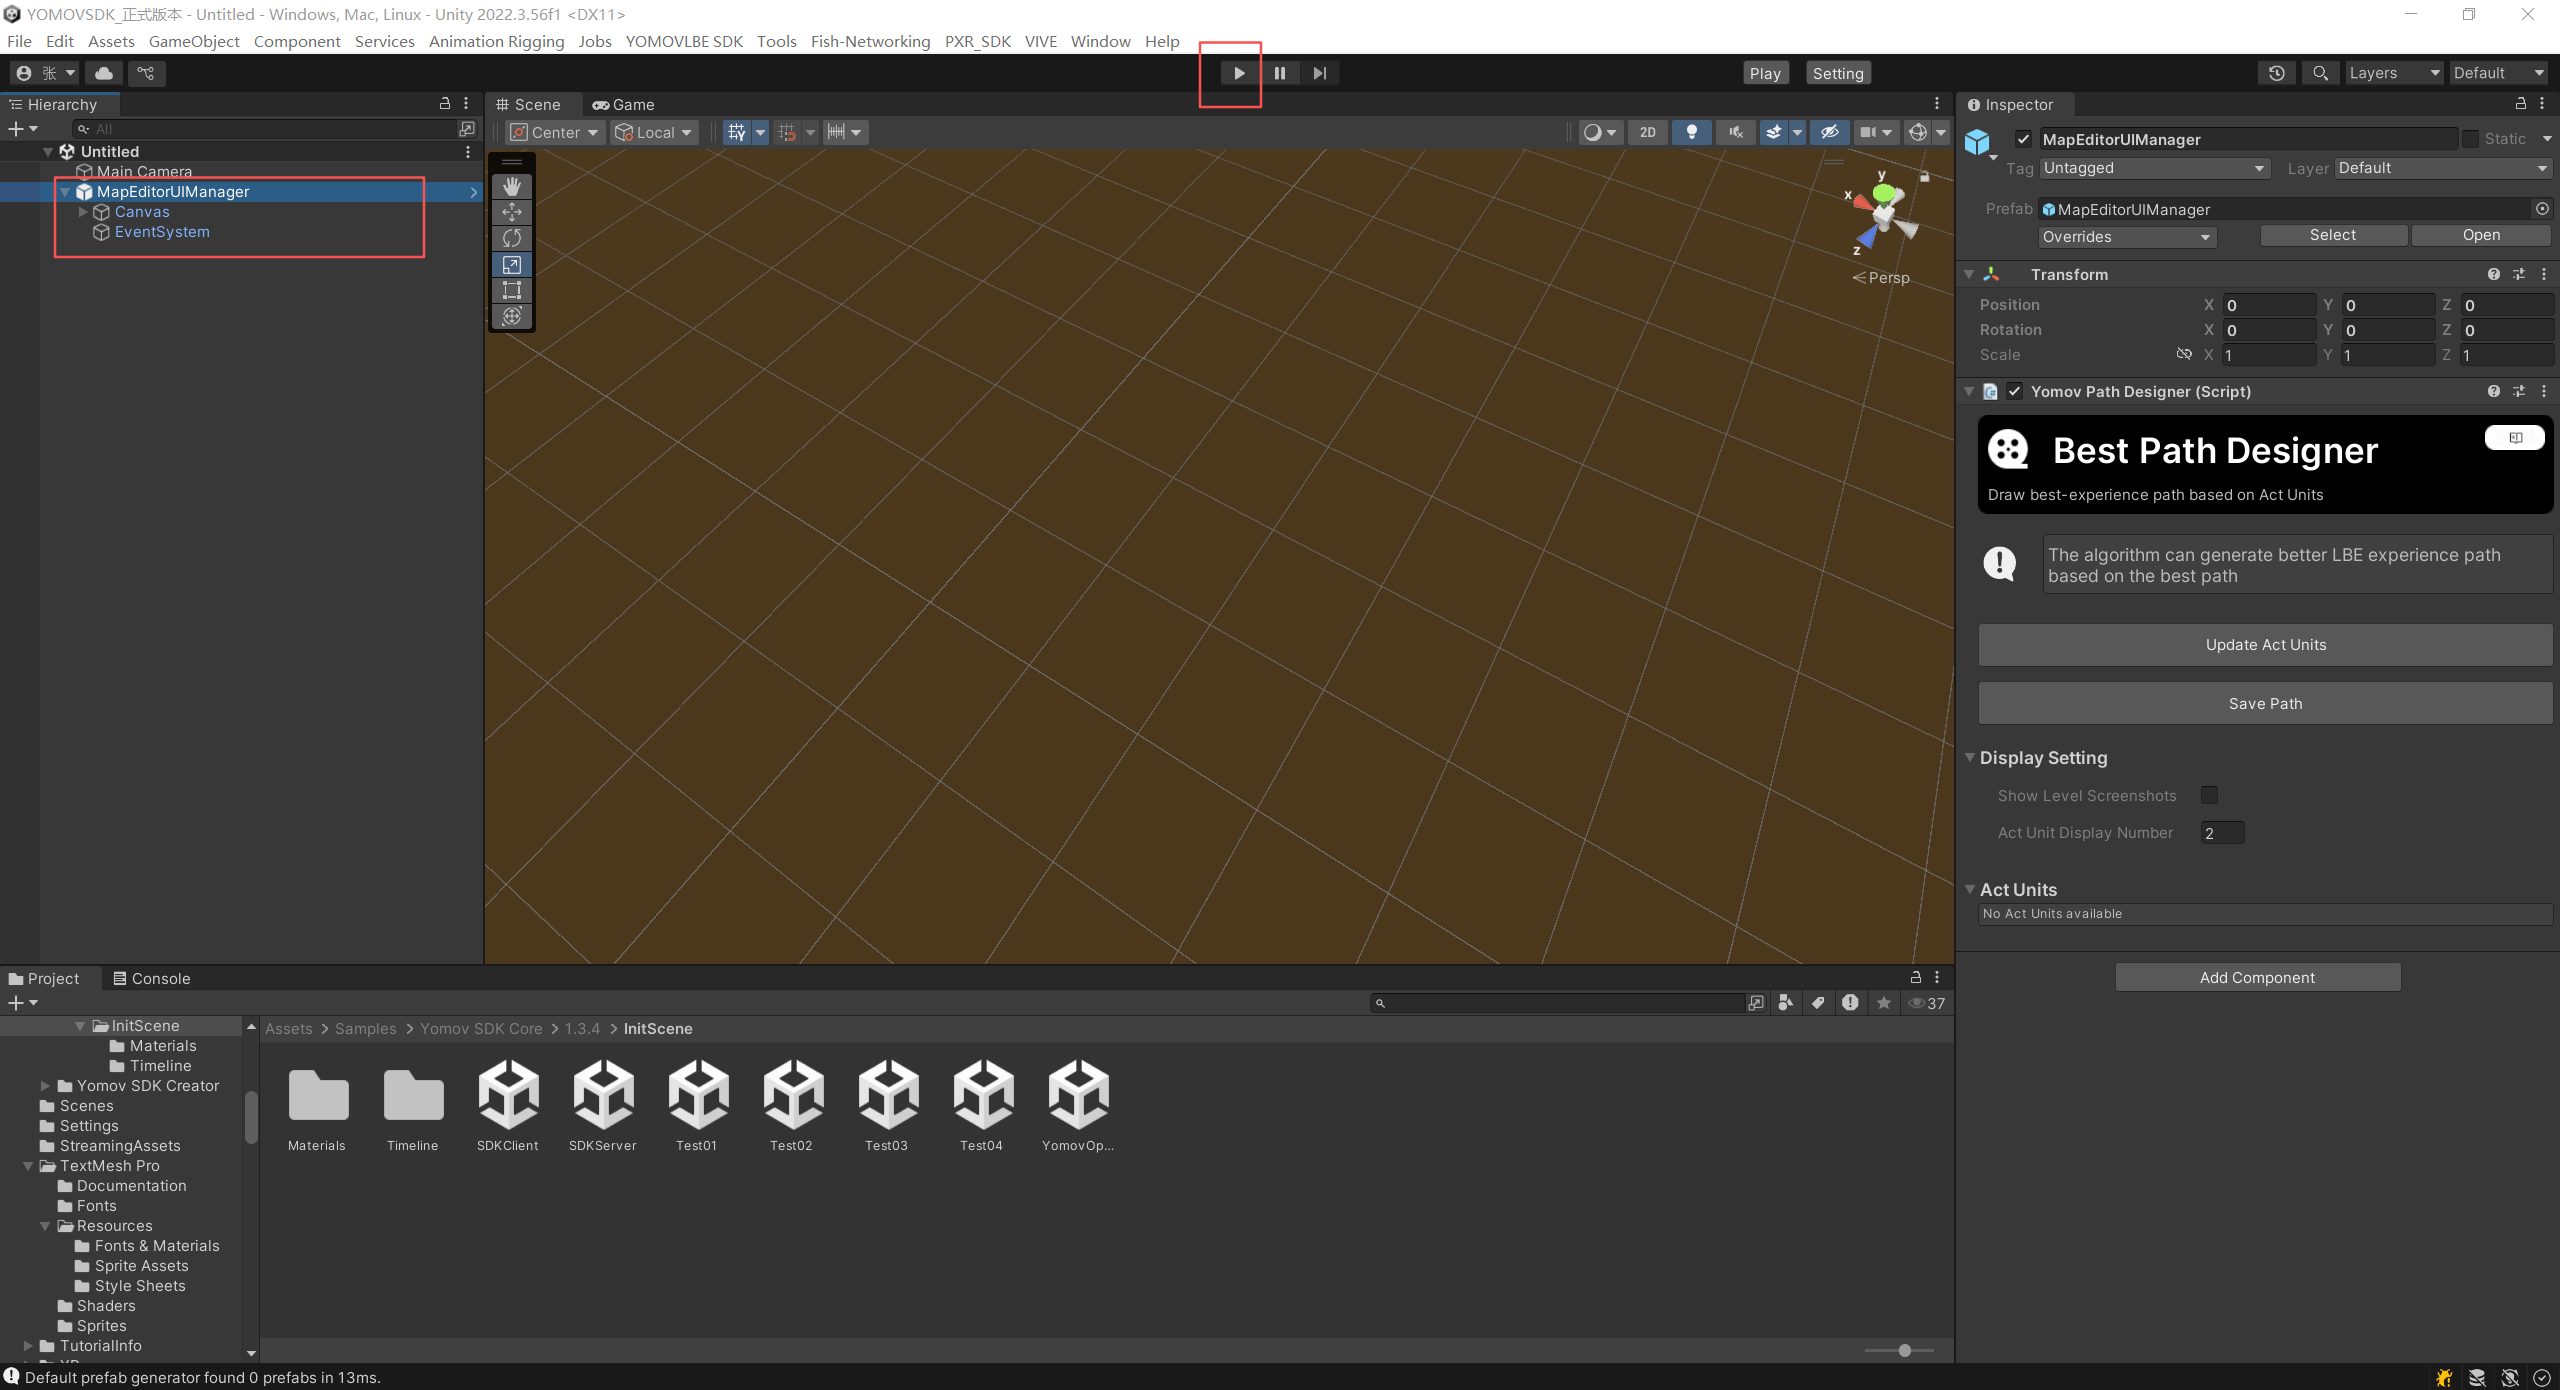Collapse the Display Setting section

pos(1969,758)
